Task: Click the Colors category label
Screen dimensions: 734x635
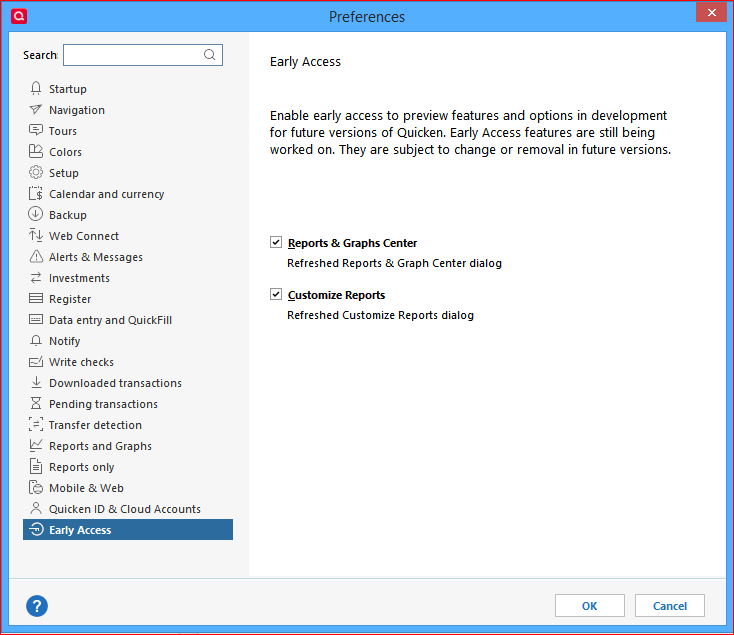Action: [65, 152]
